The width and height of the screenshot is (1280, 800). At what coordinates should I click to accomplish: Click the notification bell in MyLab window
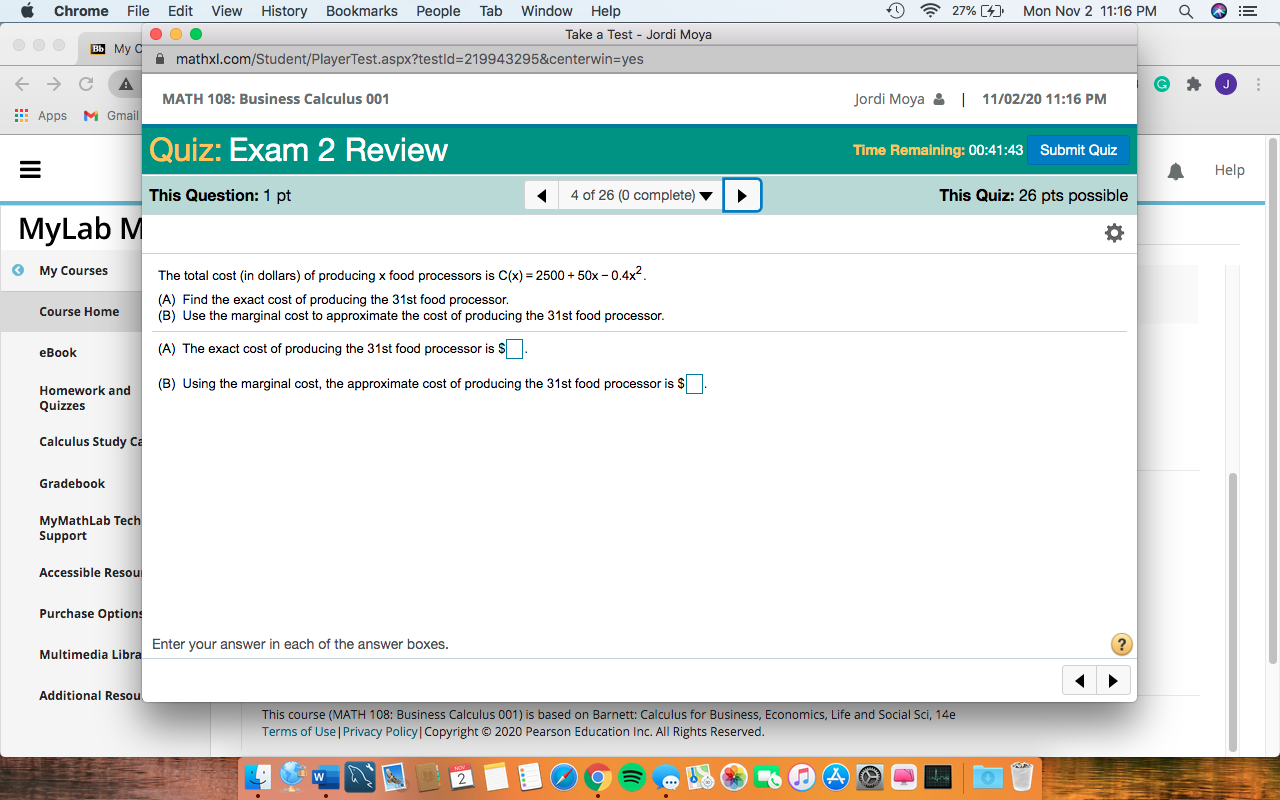pos(1176,171)
